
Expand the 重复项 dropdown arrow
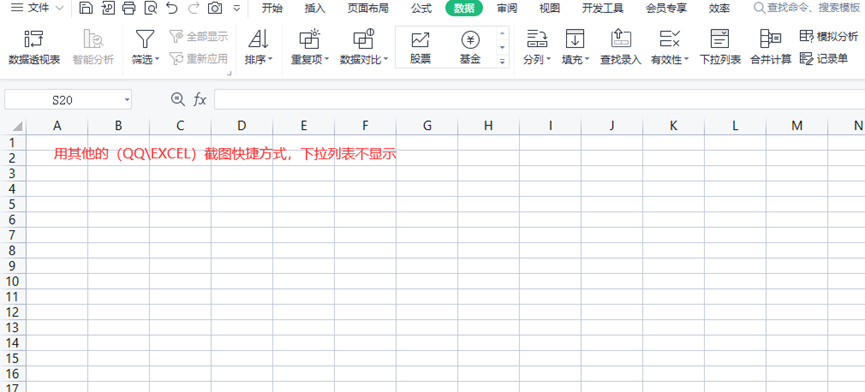point(326,59)
